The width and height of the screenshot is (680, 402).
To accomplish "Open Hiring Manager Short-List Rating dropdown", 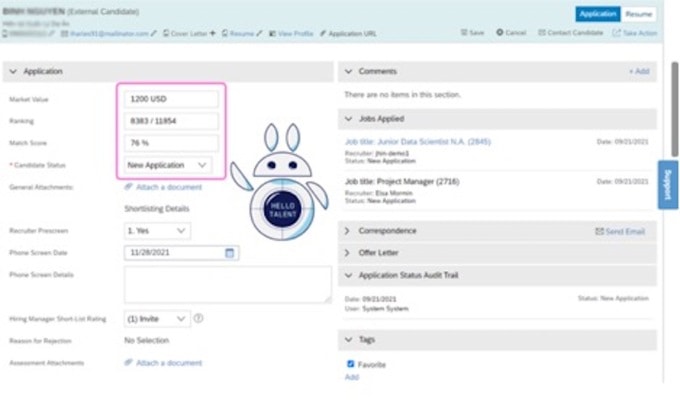I will click(157, 319).
